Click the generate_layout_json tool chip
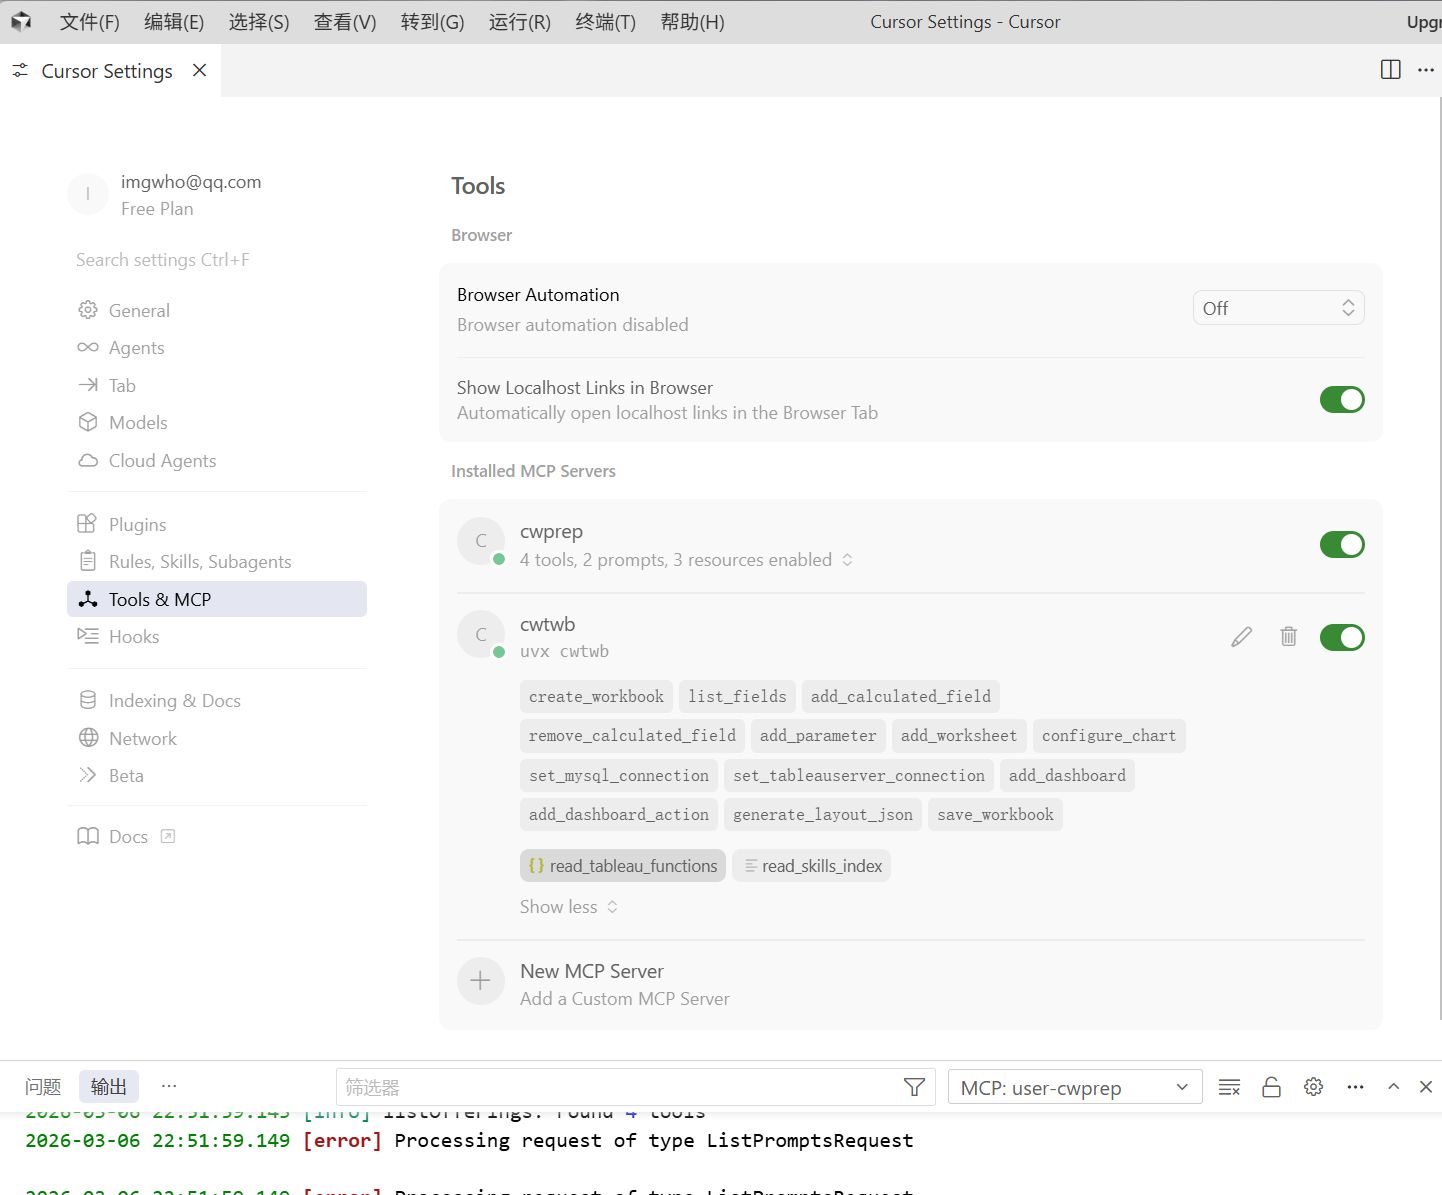The image size is (1442, 1195). point(823,815)
